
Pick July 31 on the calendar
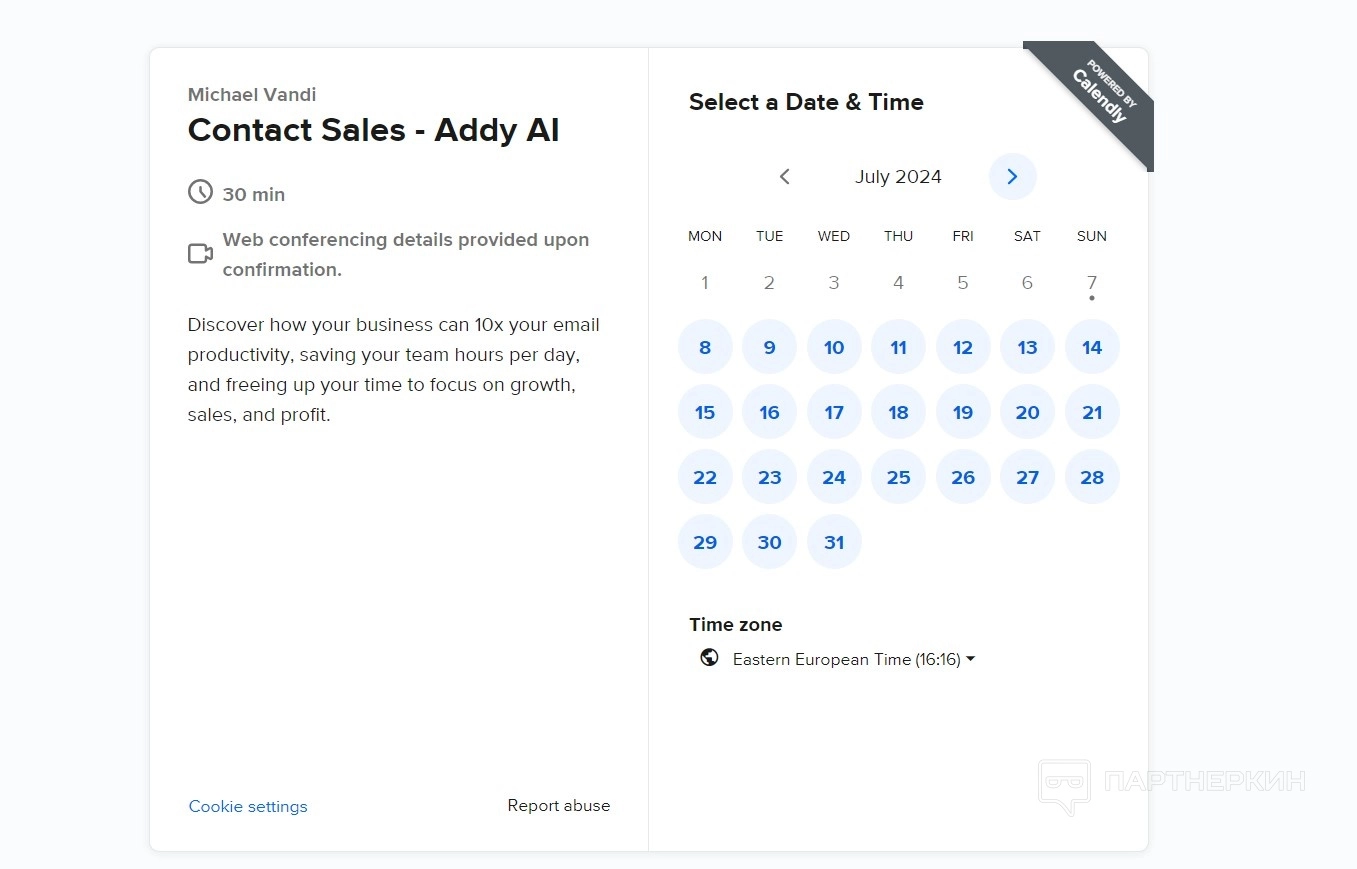click(x=834, y=543)
